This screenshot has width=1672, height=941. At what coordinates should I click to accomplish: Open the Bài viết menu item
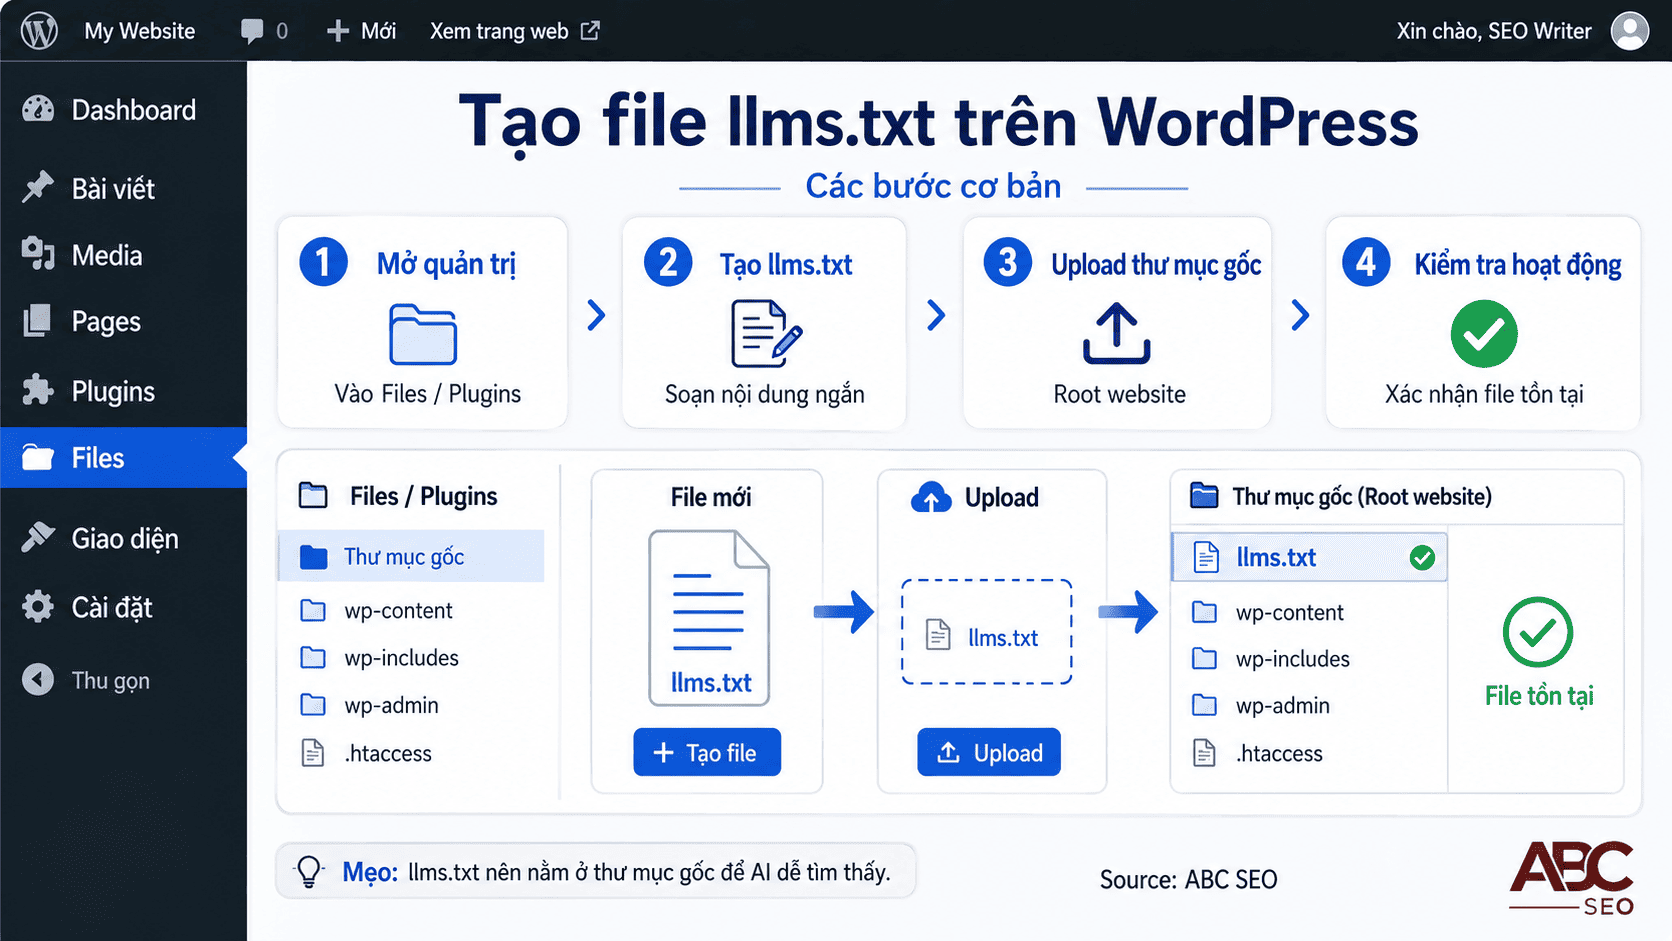tap(123, 188)
